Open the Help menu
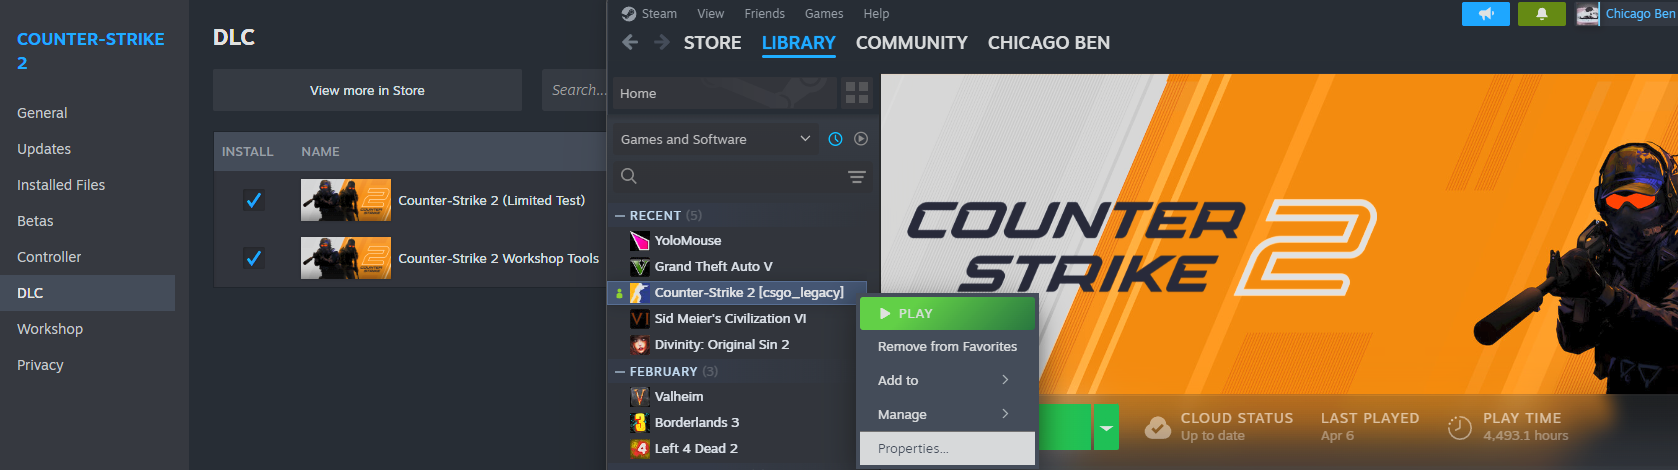The image size is (1678, 470). [877, 14]
